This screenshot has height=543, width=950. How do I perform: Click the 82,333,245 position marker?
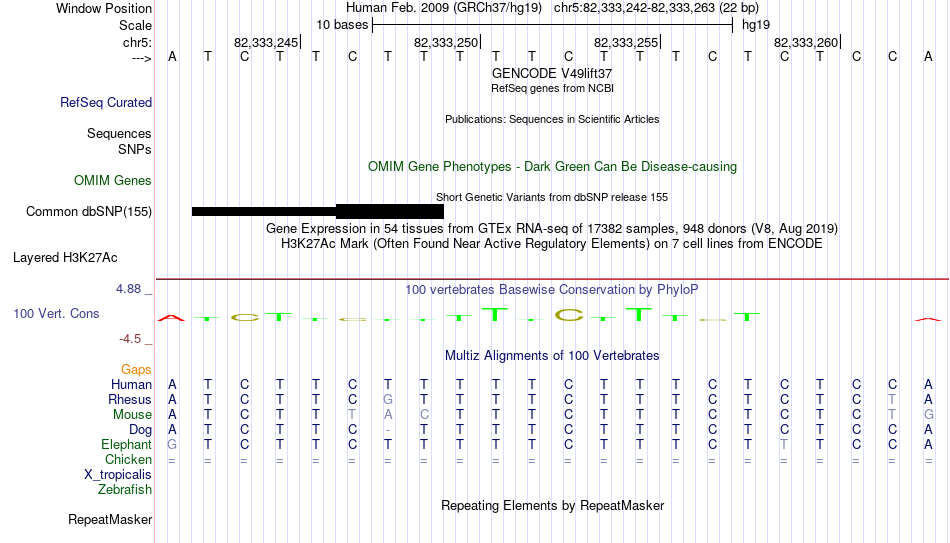tap(267, 42)
